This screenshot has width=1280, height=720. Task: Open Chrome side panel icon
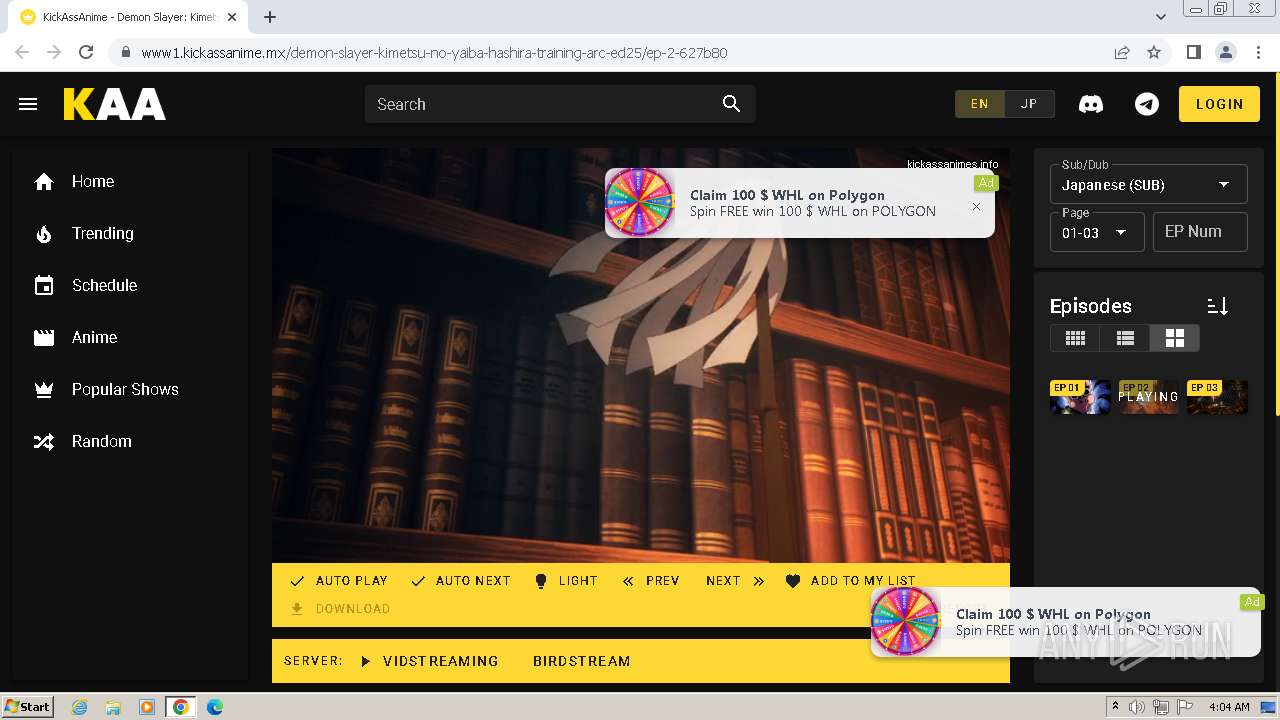(x=1193, y=52)
